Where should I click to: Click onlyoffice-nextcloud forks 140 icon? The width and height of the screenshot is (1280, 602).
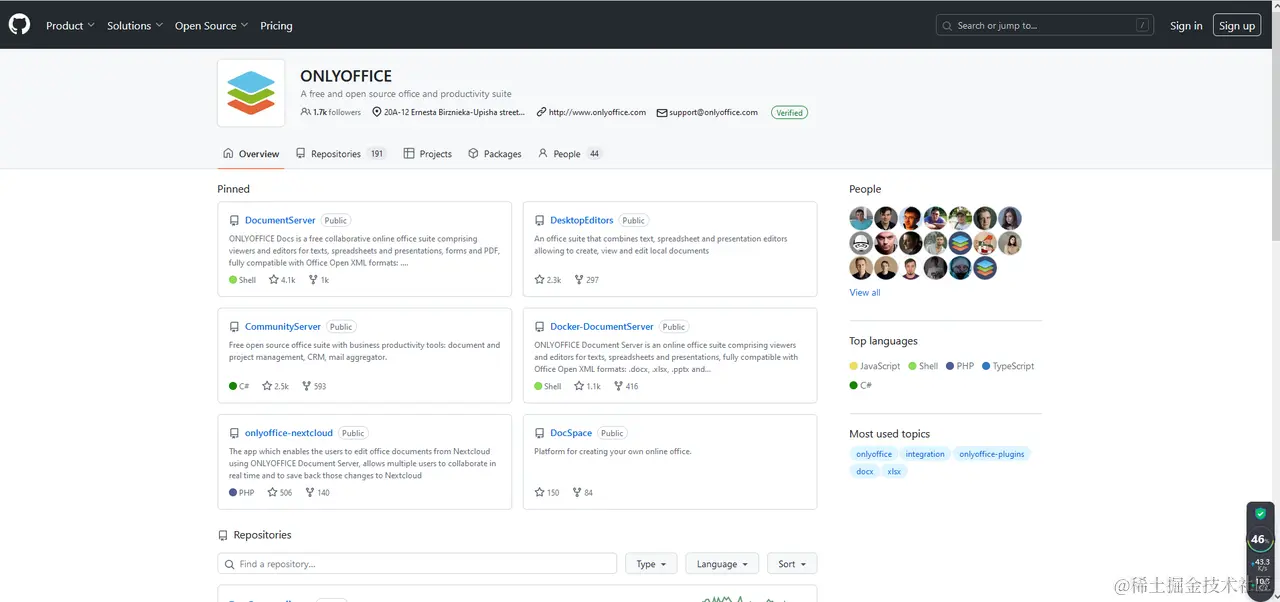pyautogui.click(x=310, y=492)
